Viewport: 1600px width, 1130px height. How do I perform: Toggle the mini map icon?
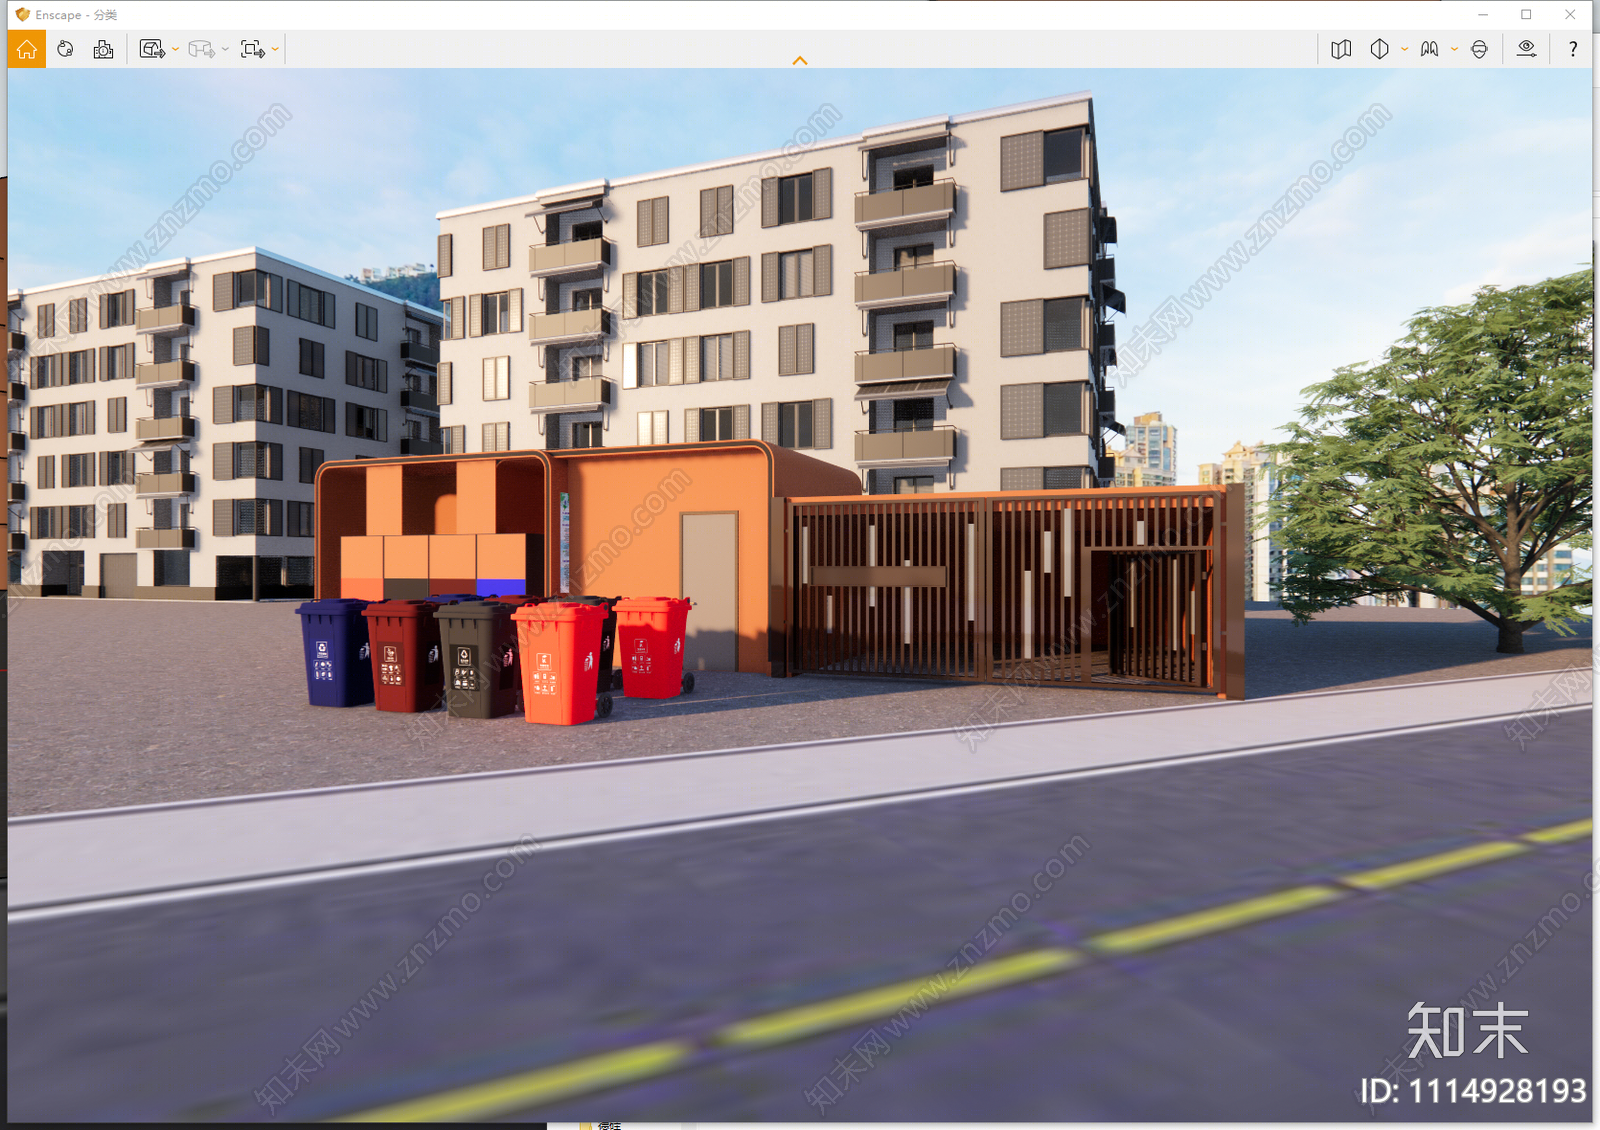click(1342, 49)
